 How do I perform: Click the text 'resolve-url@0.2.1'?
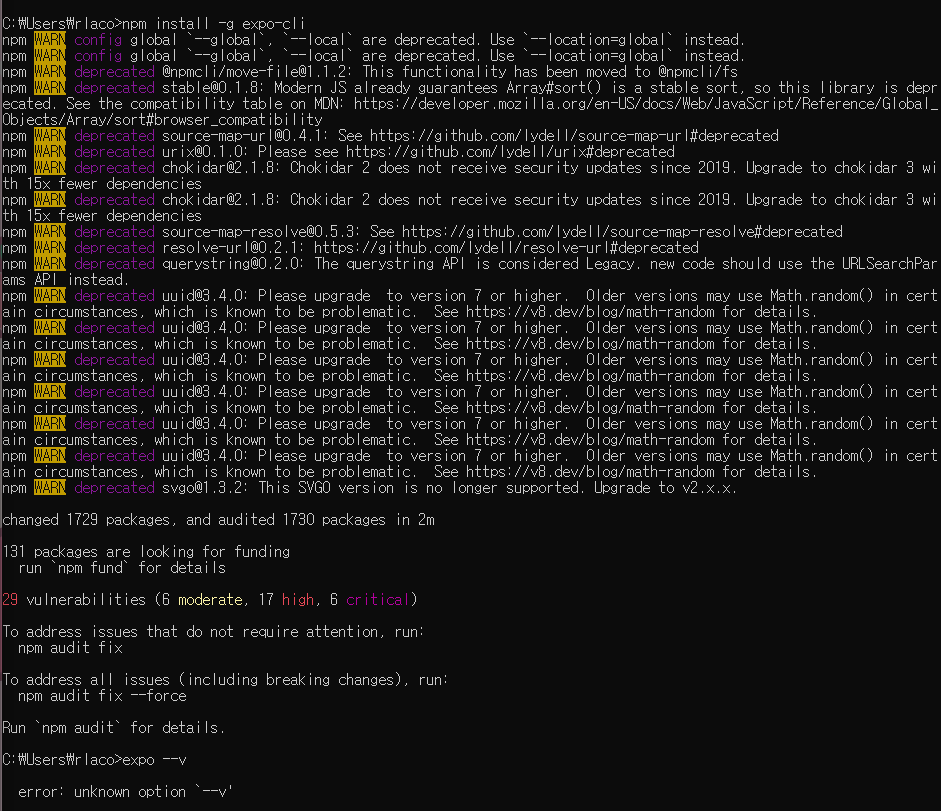tap(230, 247)
